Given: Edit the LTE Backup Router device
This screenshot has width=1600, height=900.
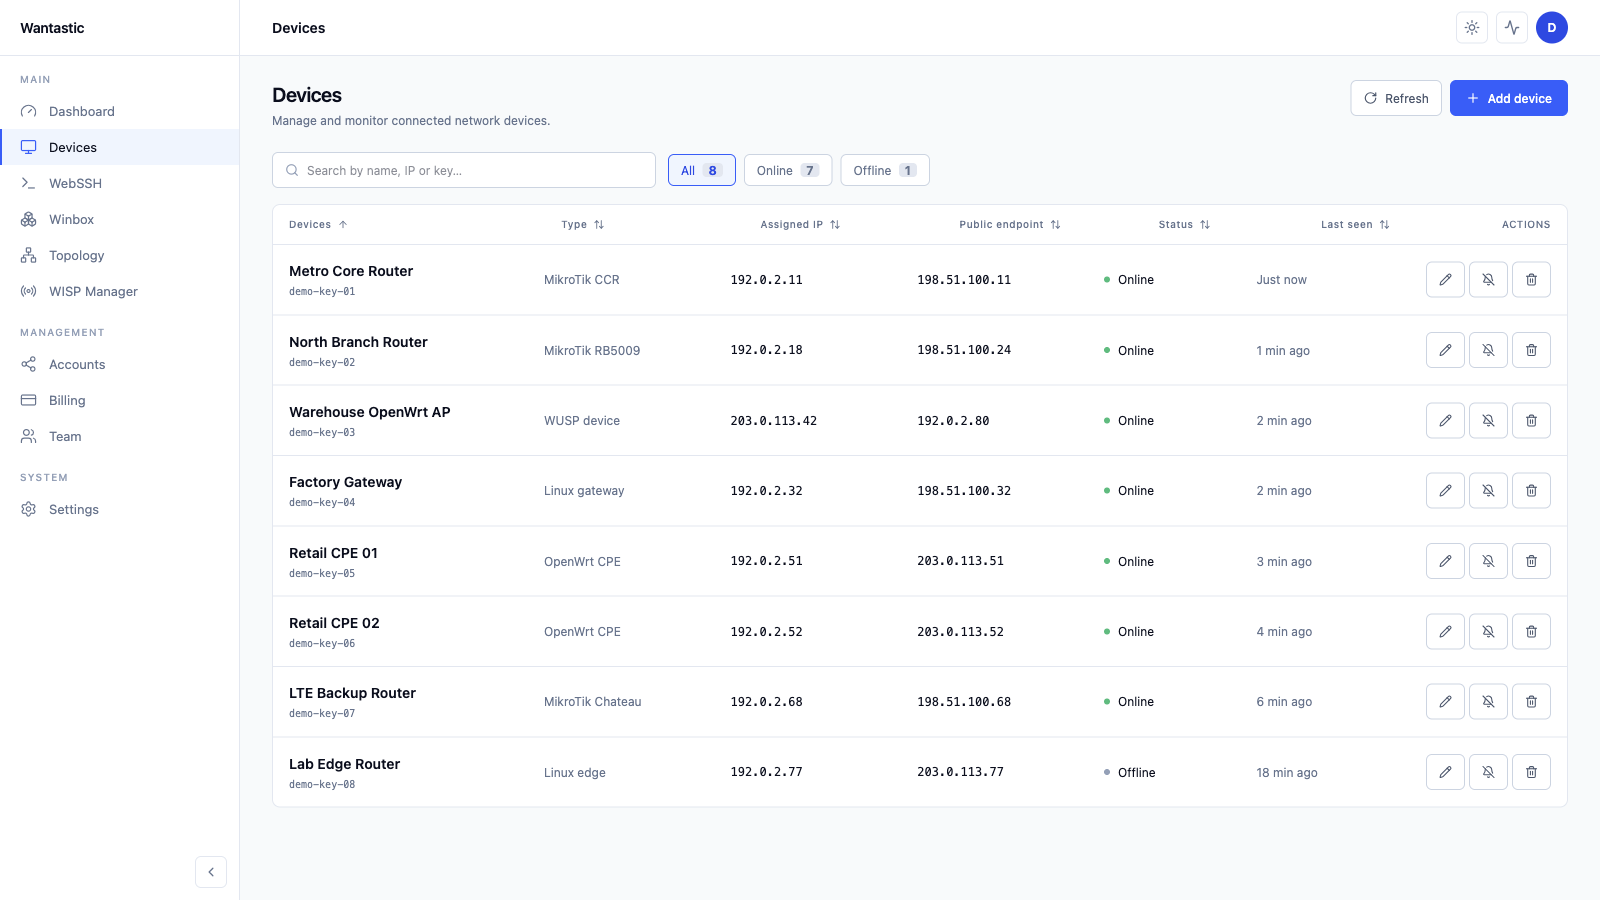Looking at the screenshot, I should click(x=1445, y=702).
